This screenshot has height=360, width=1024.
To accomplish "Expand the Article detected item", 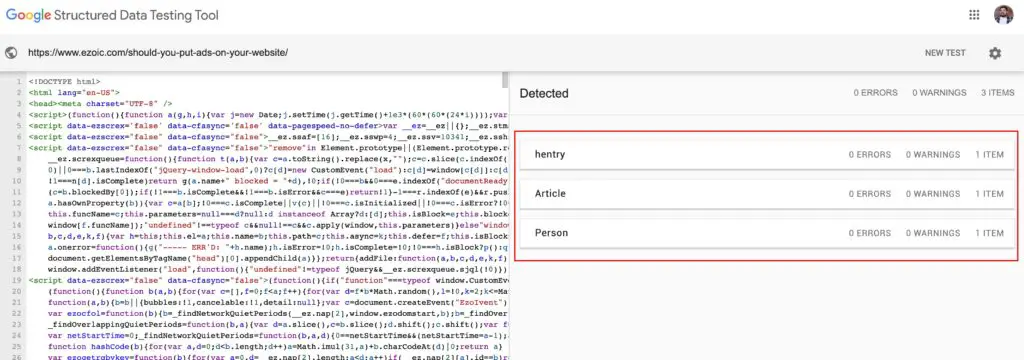I will pos(766,194).
